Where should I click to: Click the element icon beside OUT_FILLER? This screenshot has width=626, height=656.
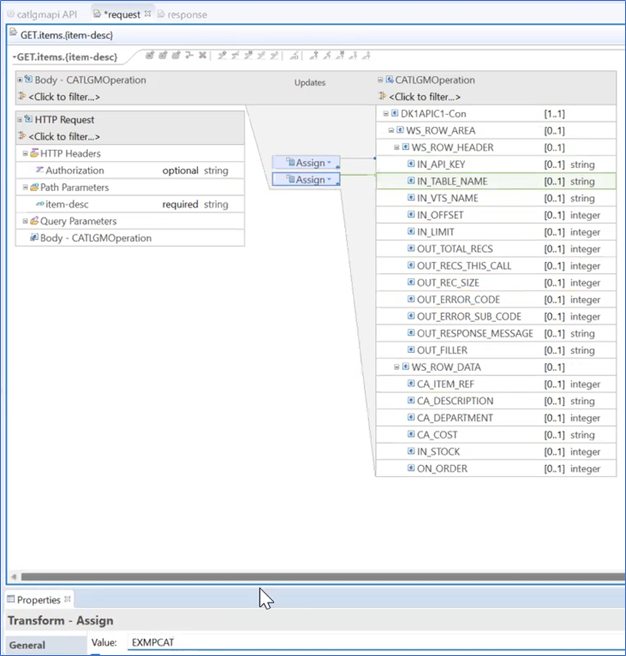411,350
